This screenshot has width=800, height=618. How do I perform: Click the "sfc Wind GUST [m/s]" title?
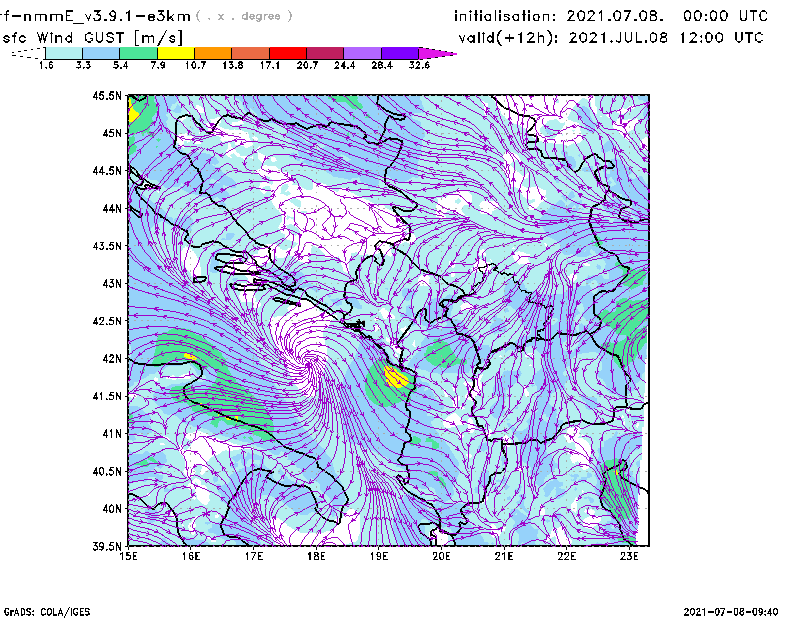pos(92,38)
